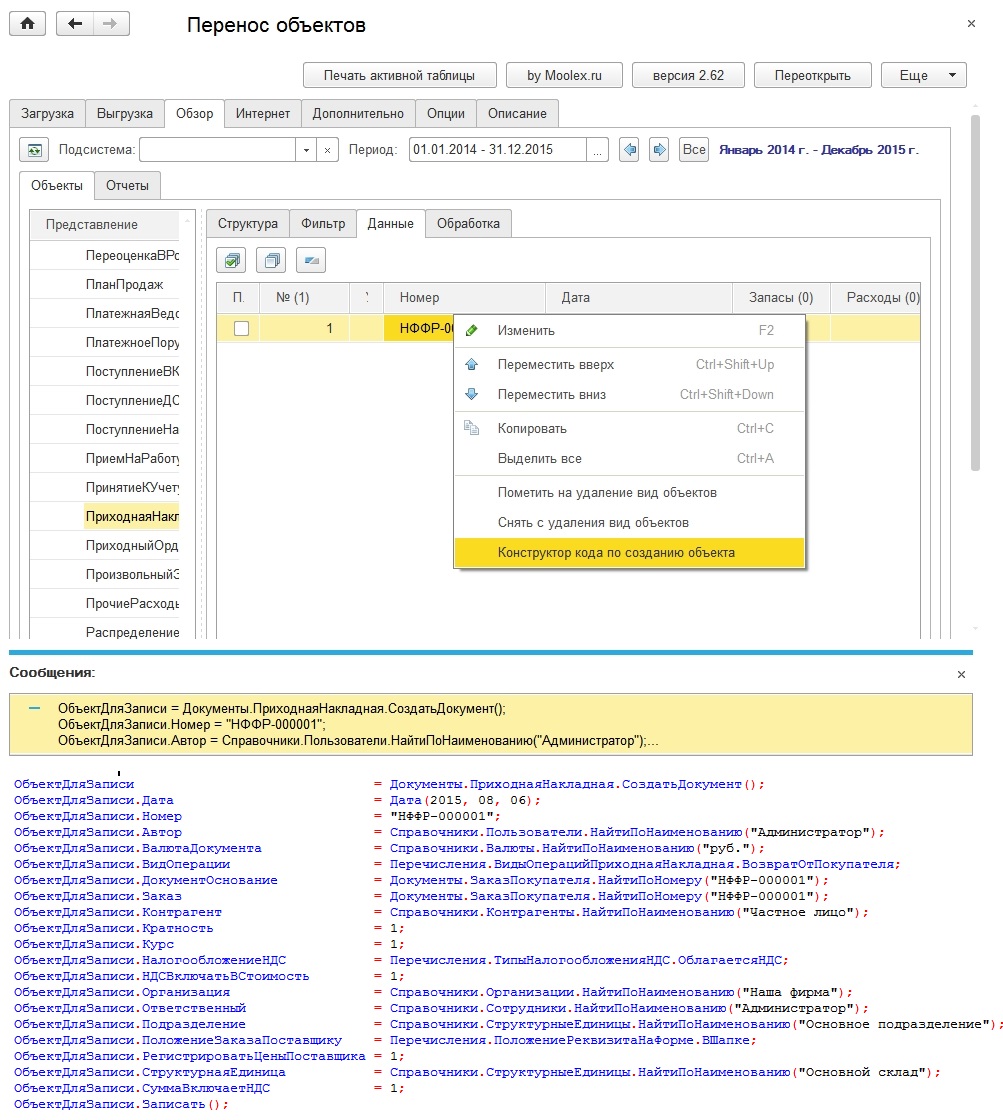Click the № (1) column header

coord(304,298)
